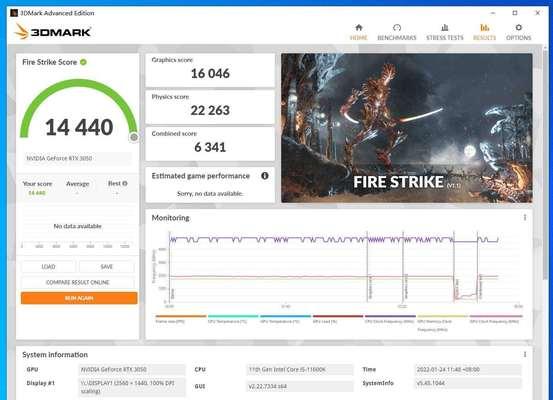Image resolution: width=553 pixels, height=400 pixels.
Task: Click the GUI version field
Action: (x=299, y=387)
